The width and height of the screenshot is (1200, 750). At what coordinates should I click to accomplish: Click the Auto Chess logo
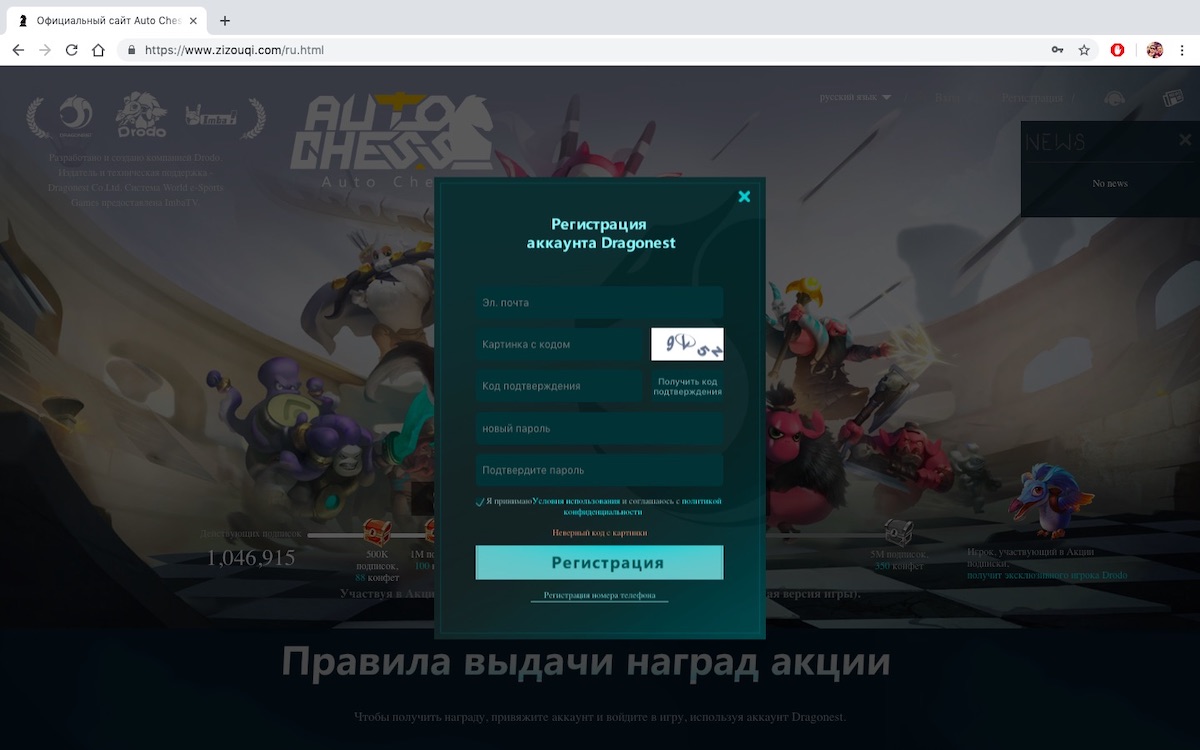[390, 140]
